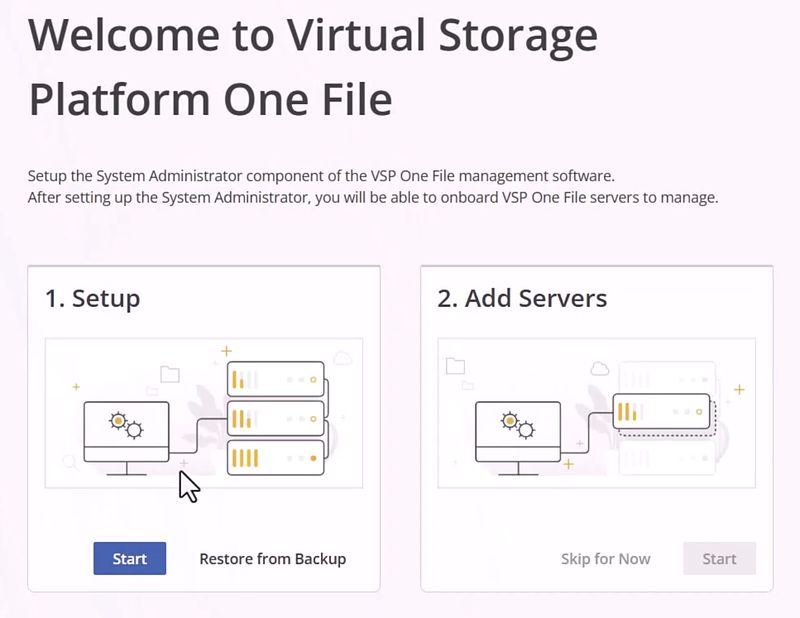Click the greyed Start button under Add Servers
800x618 pixels.
(x=719, y=558)
